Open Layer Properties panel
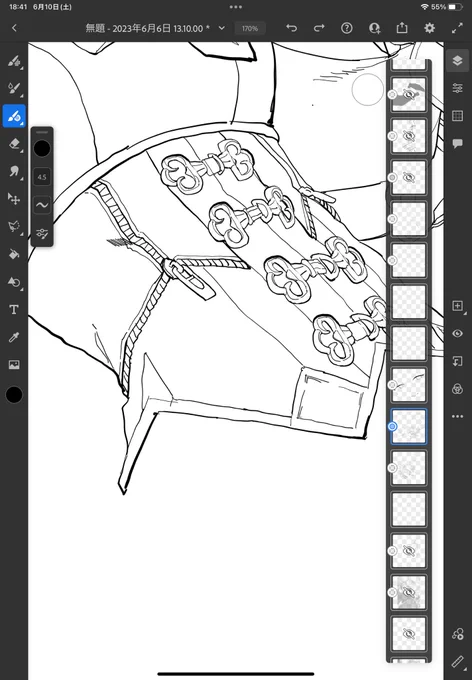 [x=457, y=88]
